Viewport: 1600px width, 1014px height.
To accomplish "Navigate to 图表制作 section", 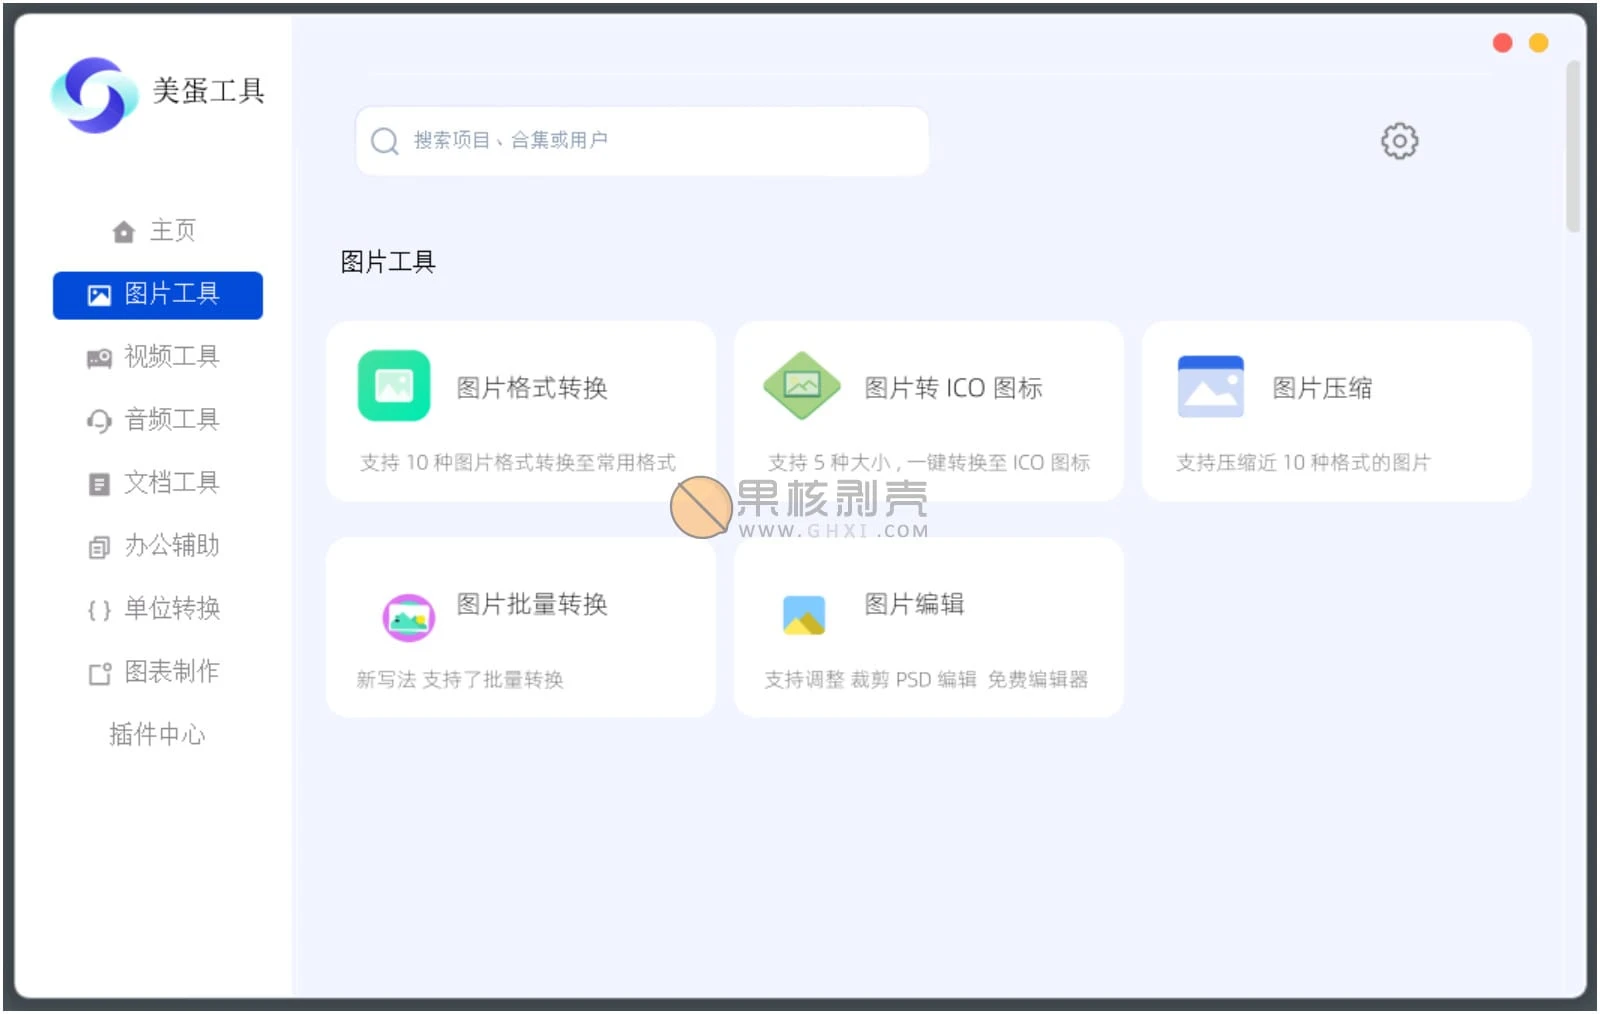I will [x=158, y=672].
